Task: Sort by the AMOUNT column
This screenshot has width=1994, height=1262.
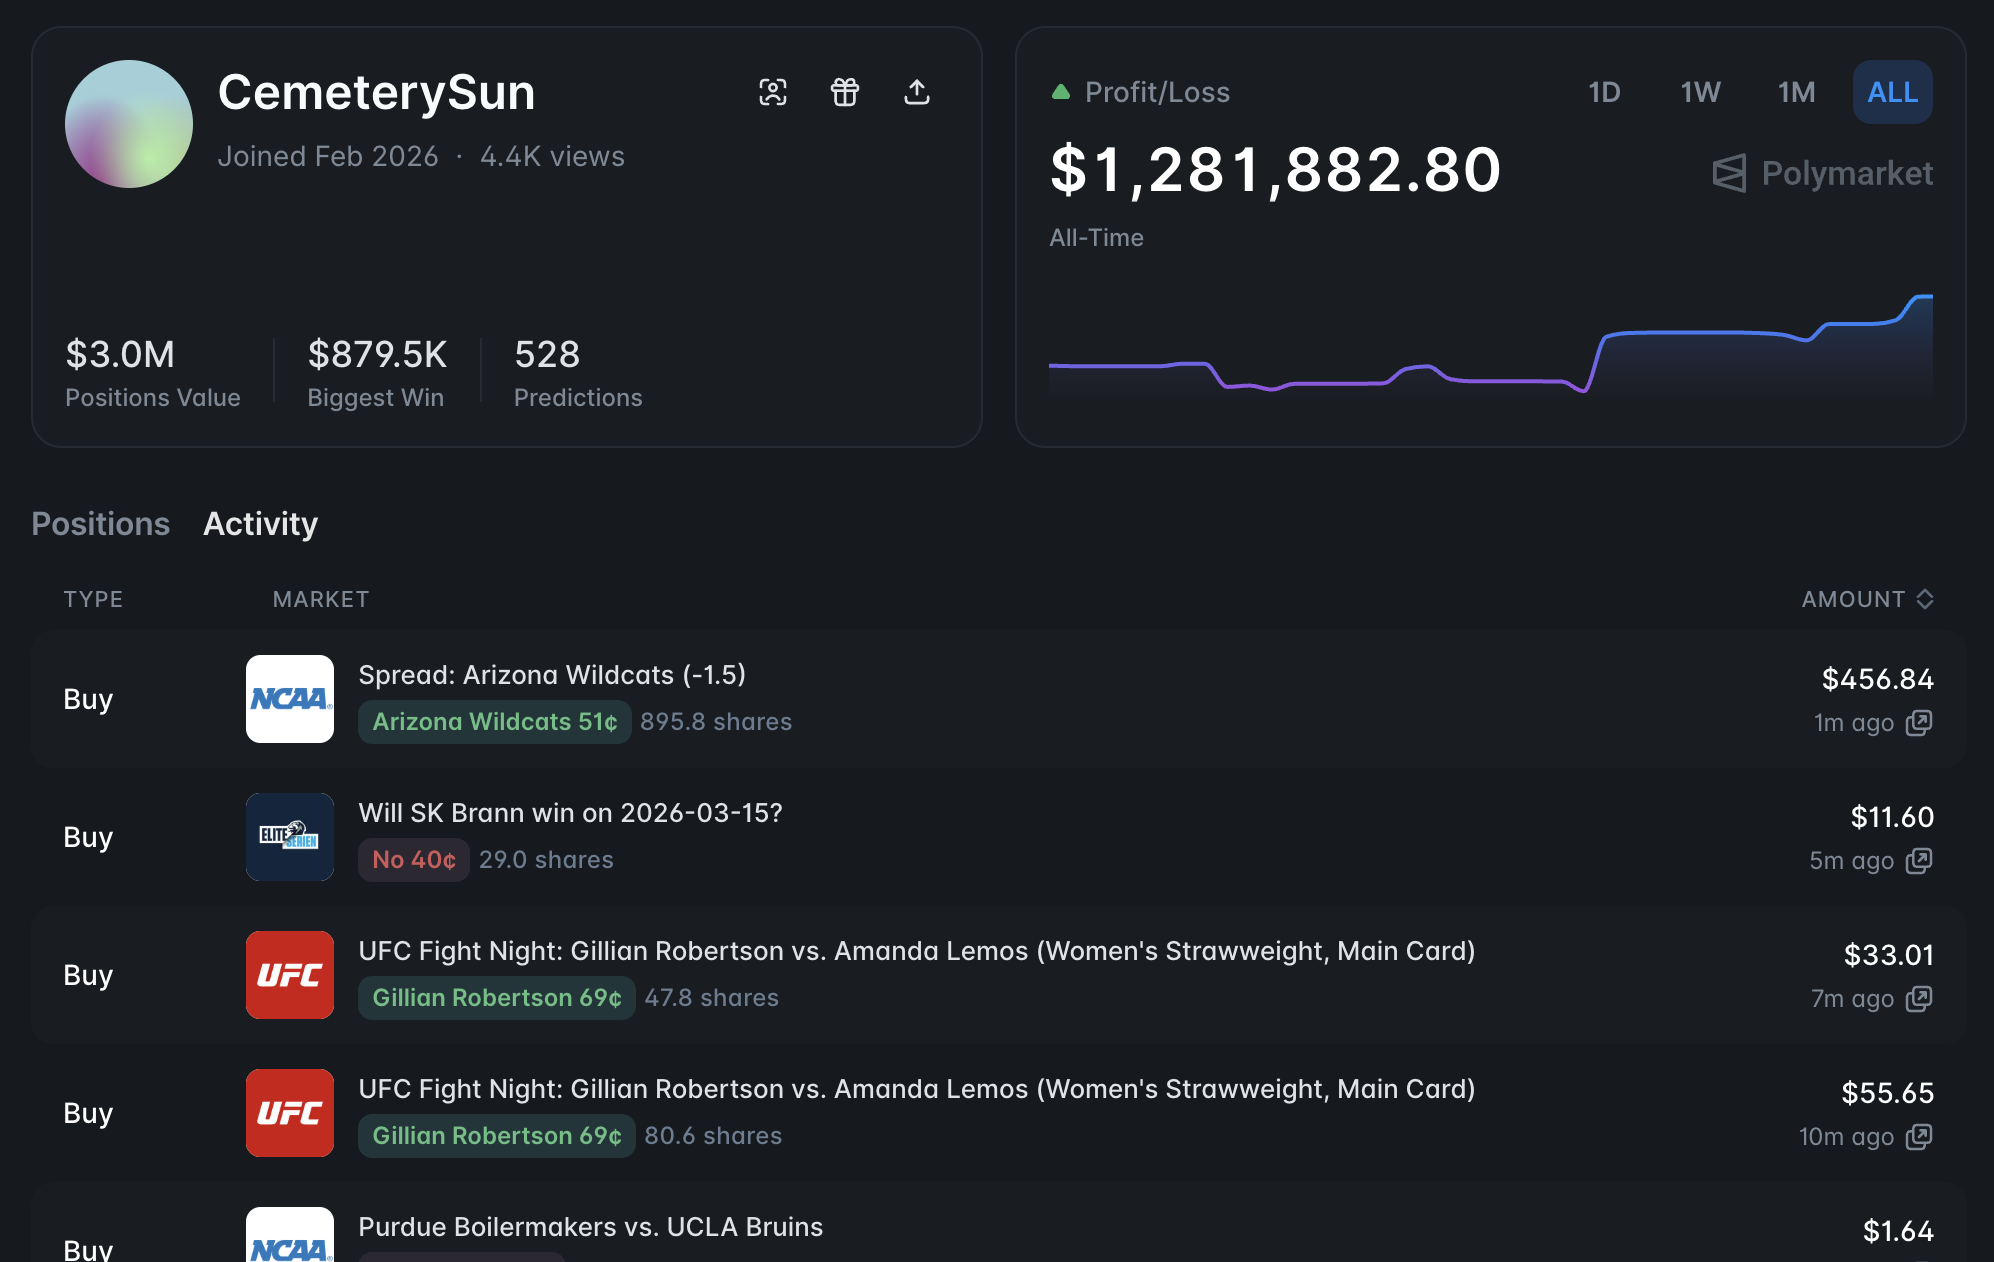Action: [1867, 599]
